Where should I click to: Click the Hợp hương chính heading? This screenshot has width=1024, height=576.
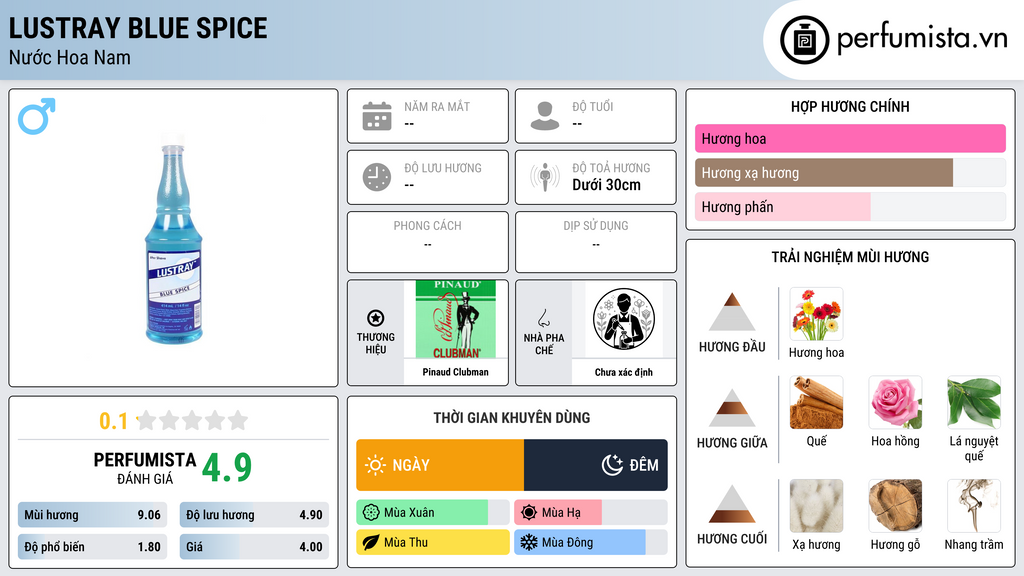[850, 106]
